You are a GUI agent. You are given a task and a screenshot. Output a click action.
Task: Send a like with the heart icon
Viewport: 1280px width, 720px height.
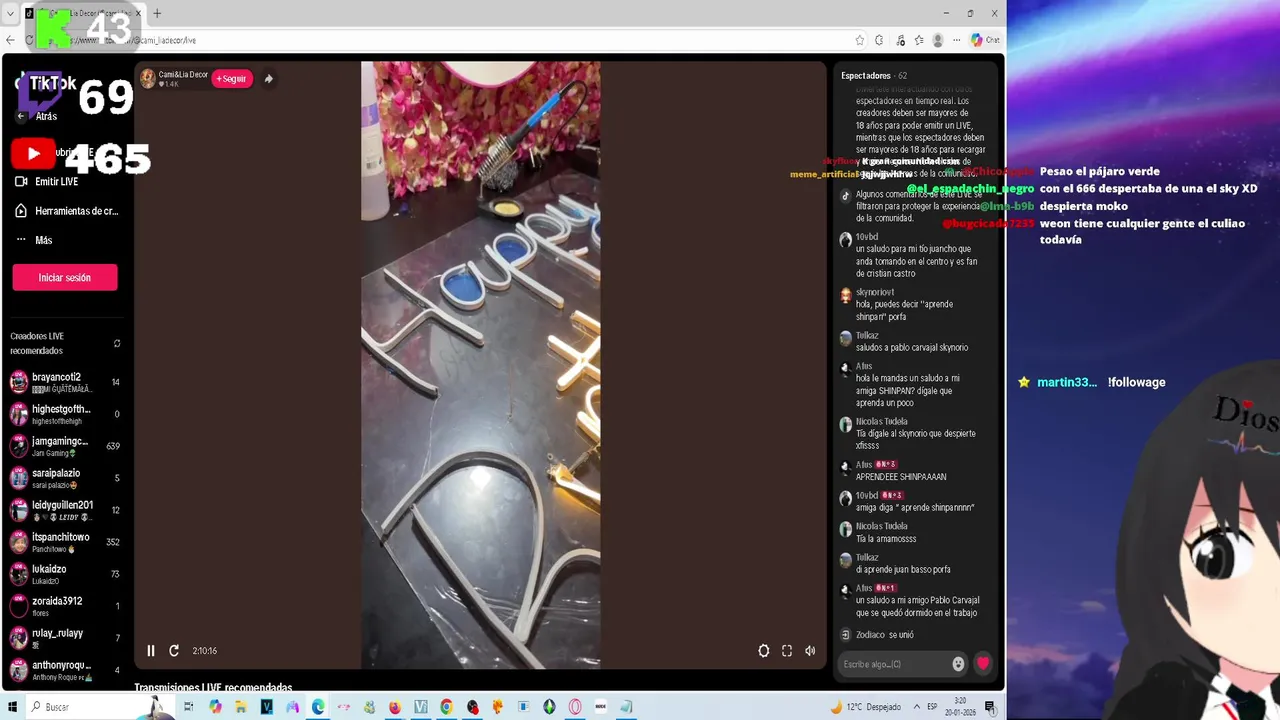[x=983, y=664]
